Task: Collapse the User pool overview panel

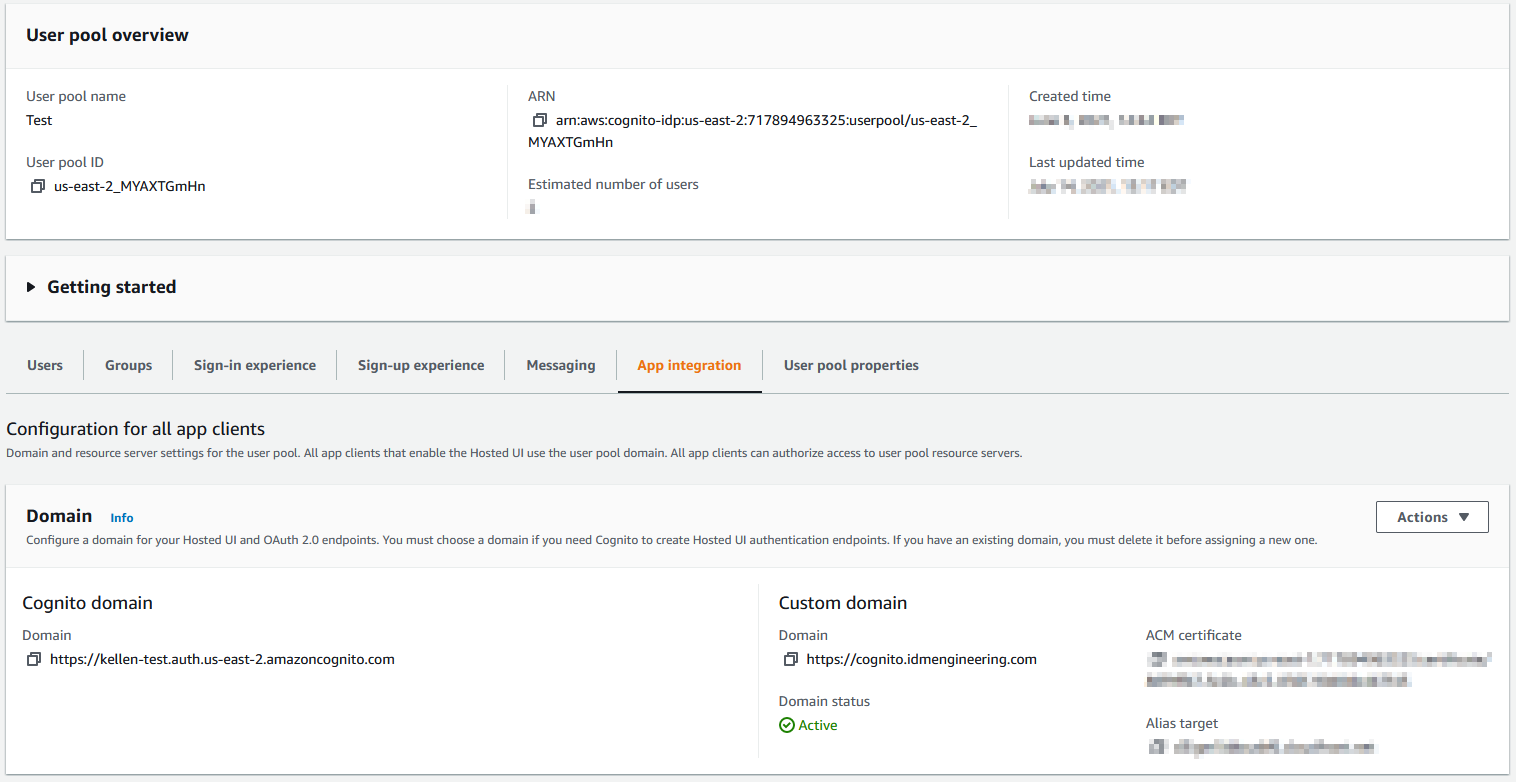Action: 107,34
